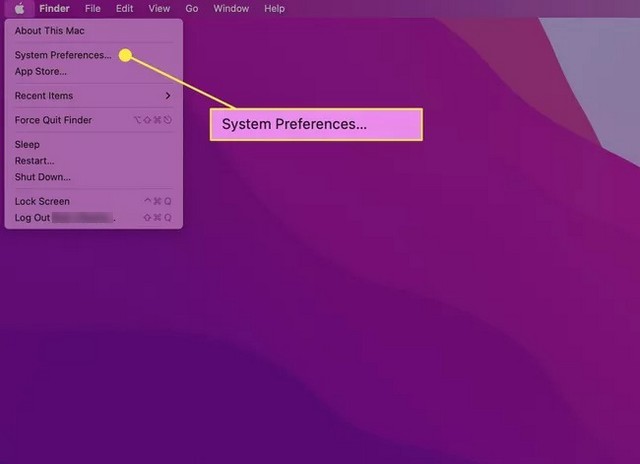Put the Mac to Sleep
This screenshot has height=464, width=640.
click(27, 144)
